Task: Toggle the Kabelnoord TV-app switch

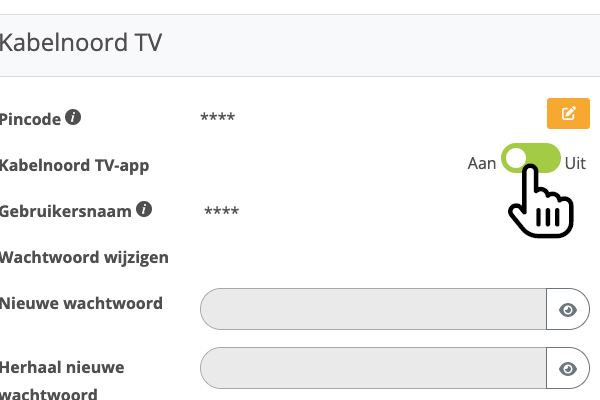Action: click(531, 158)
